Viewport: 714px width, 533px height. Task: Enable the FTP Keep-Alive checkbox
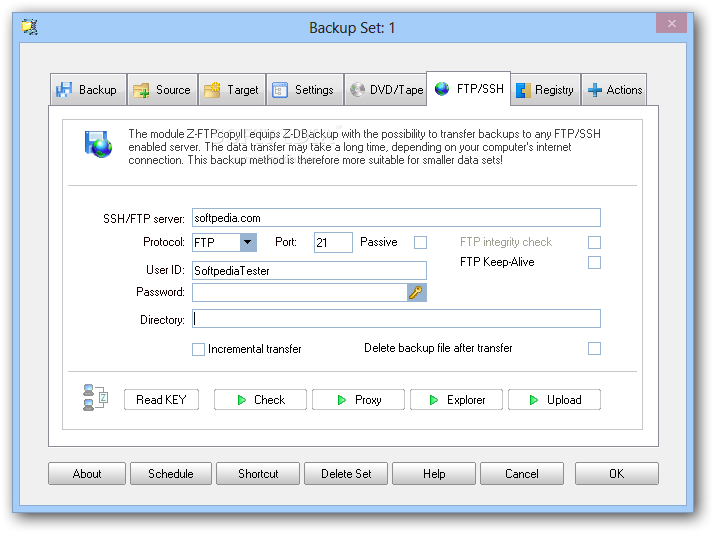point(594,262)
